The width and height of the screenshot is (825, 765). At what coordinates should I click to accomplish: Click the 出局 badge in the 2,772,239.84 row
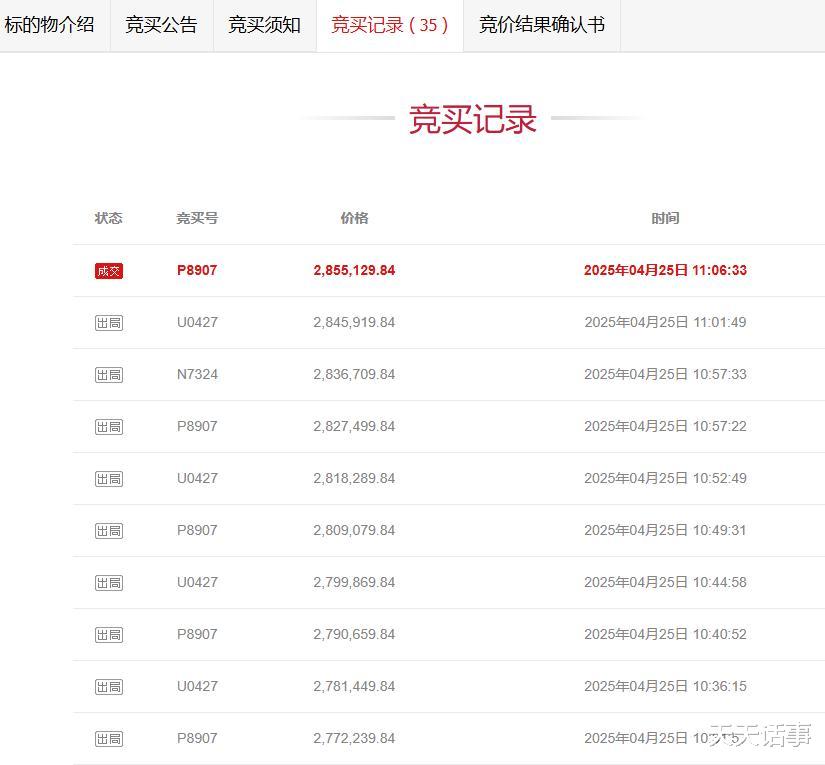click(x=109, y=739)
